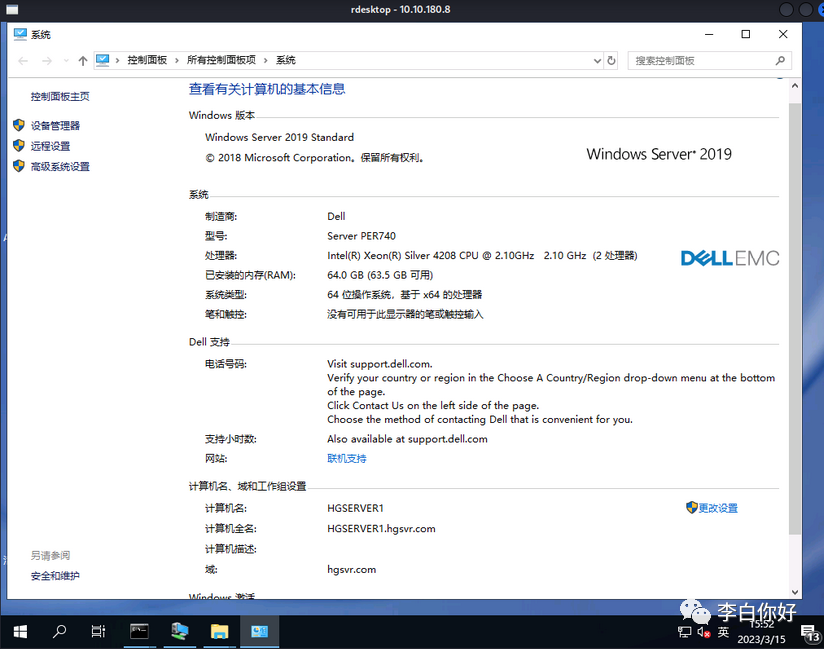The image size is (824, 649).
Task: Open 远程设置 remote settings link
Action: click(50, 146)
